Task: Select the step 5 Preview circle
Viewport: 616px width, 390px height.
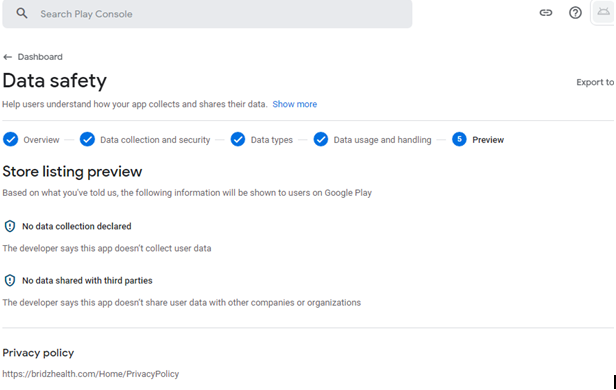Action: point(459,139)
